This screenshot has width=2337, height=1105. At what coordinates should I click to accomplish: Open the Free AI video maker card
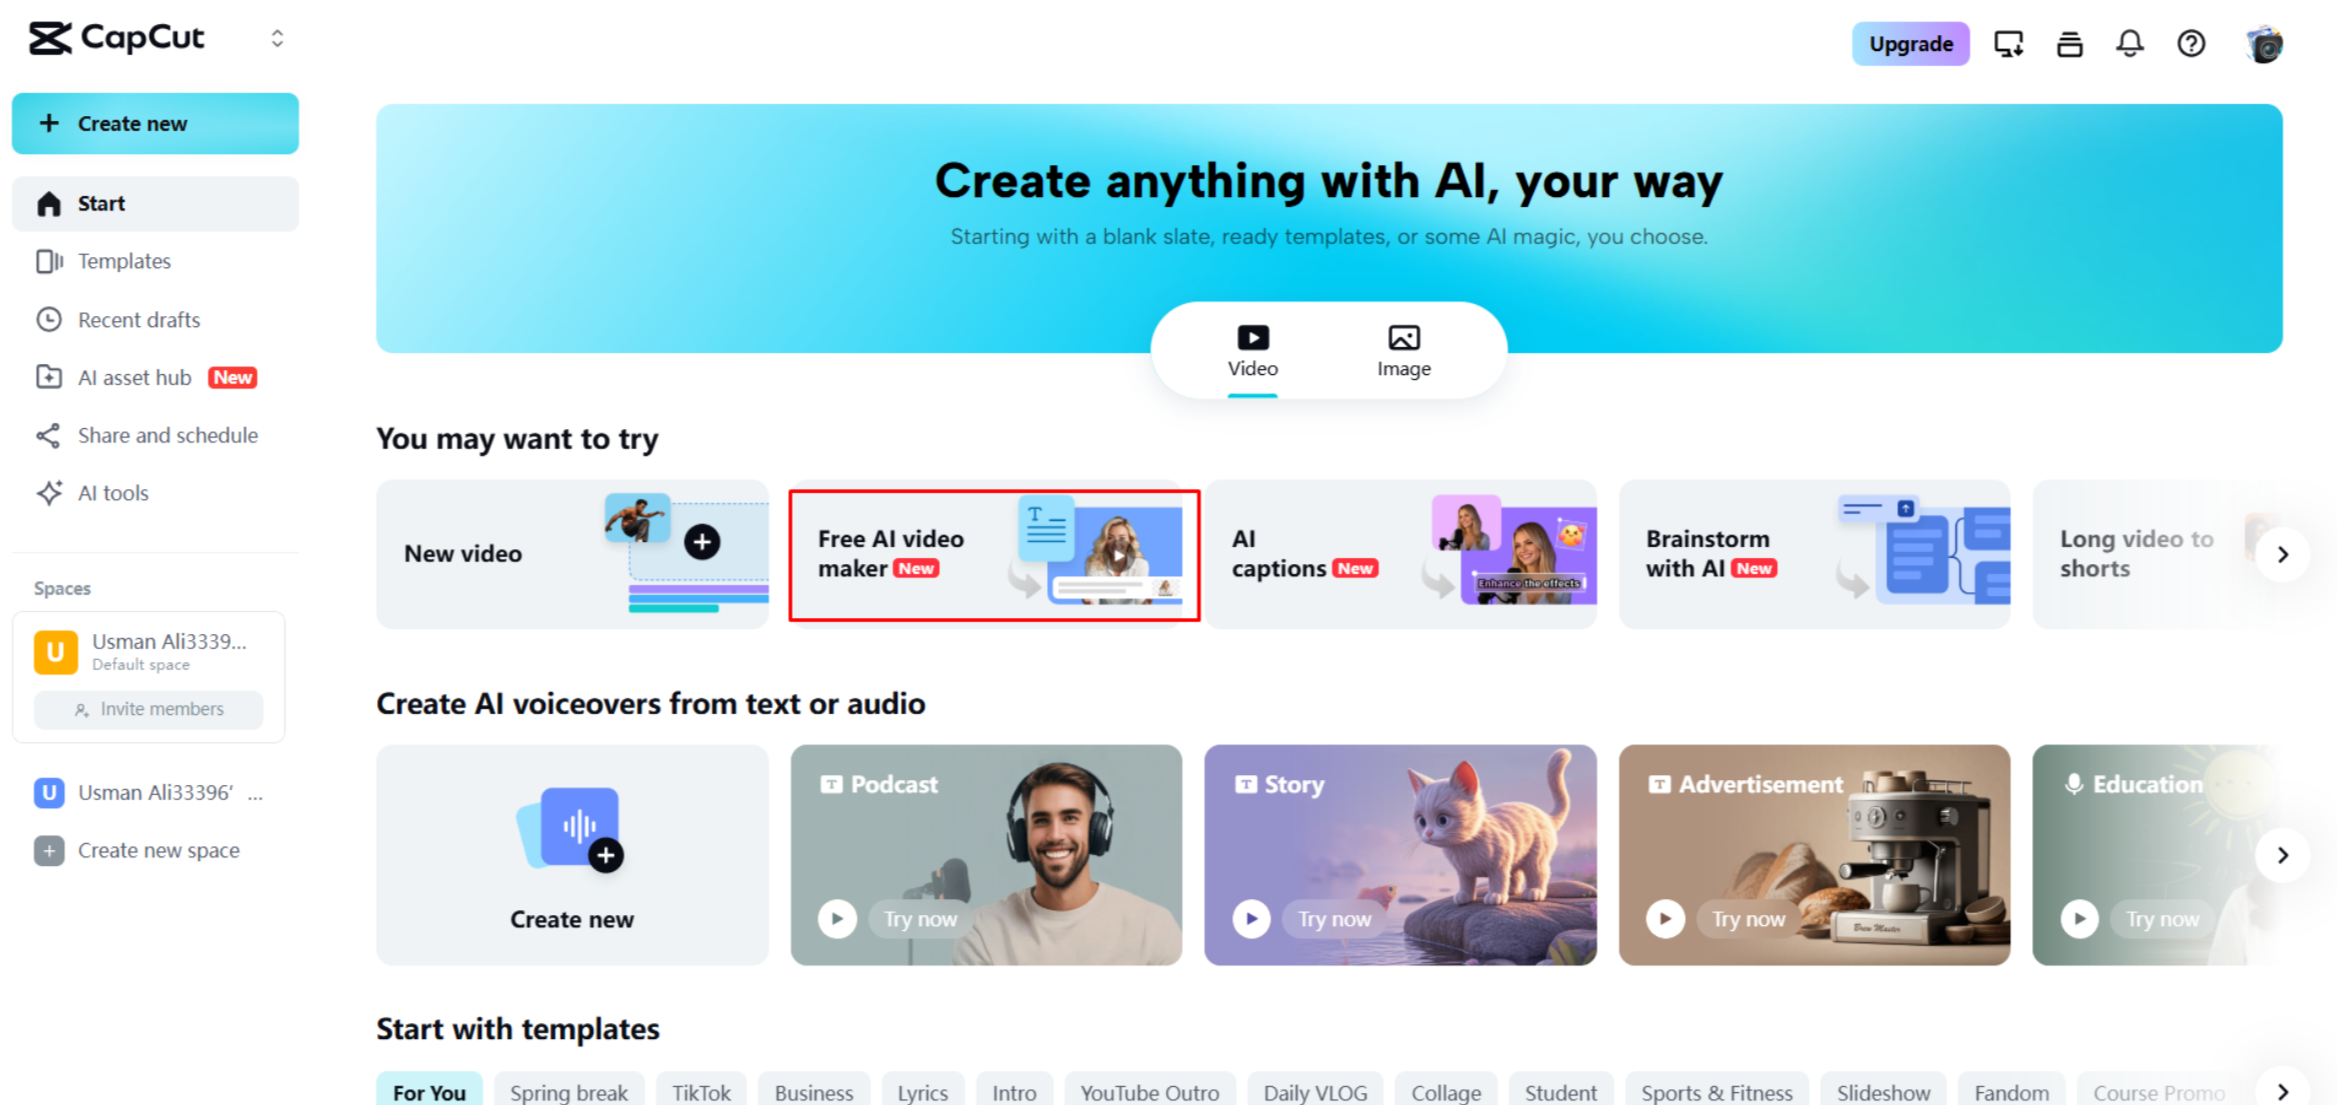coord(994,555)
